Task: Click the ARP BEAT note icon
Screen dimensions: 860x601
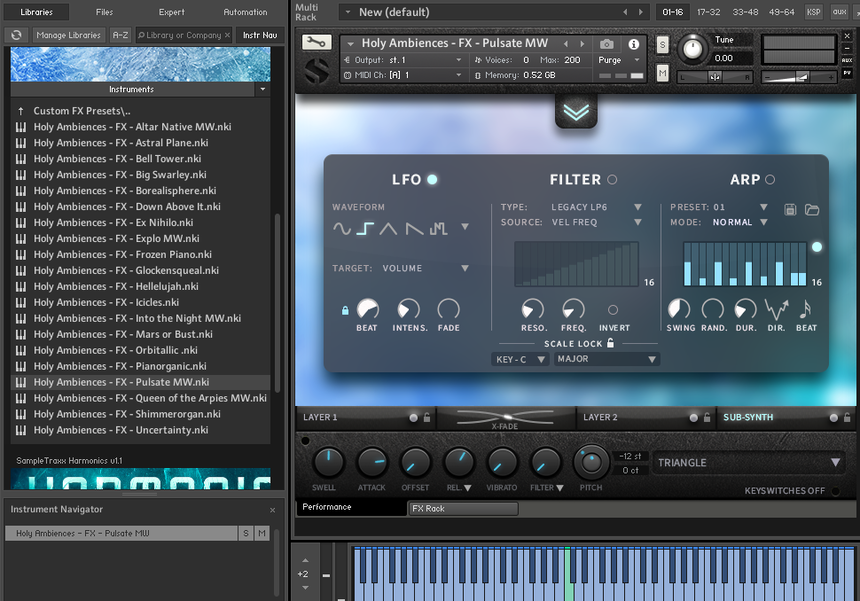Action: (x=805, y=309)
